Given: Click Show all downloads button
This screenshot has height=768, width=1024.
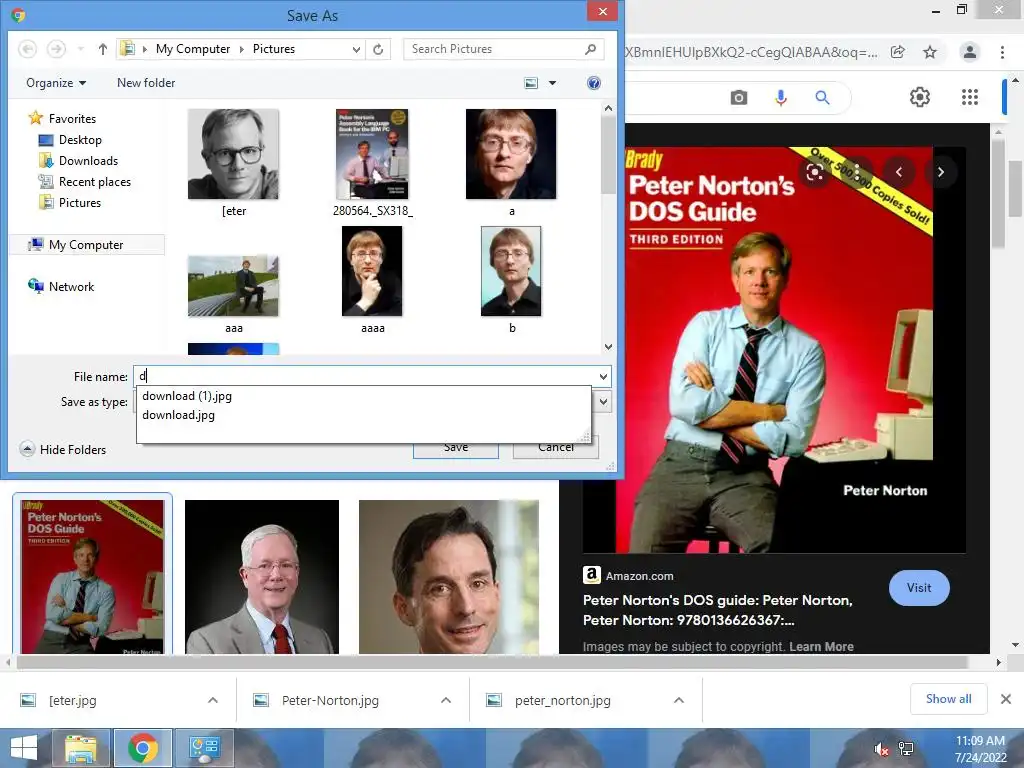Looking at the screenshot, I should coord(948,699).
